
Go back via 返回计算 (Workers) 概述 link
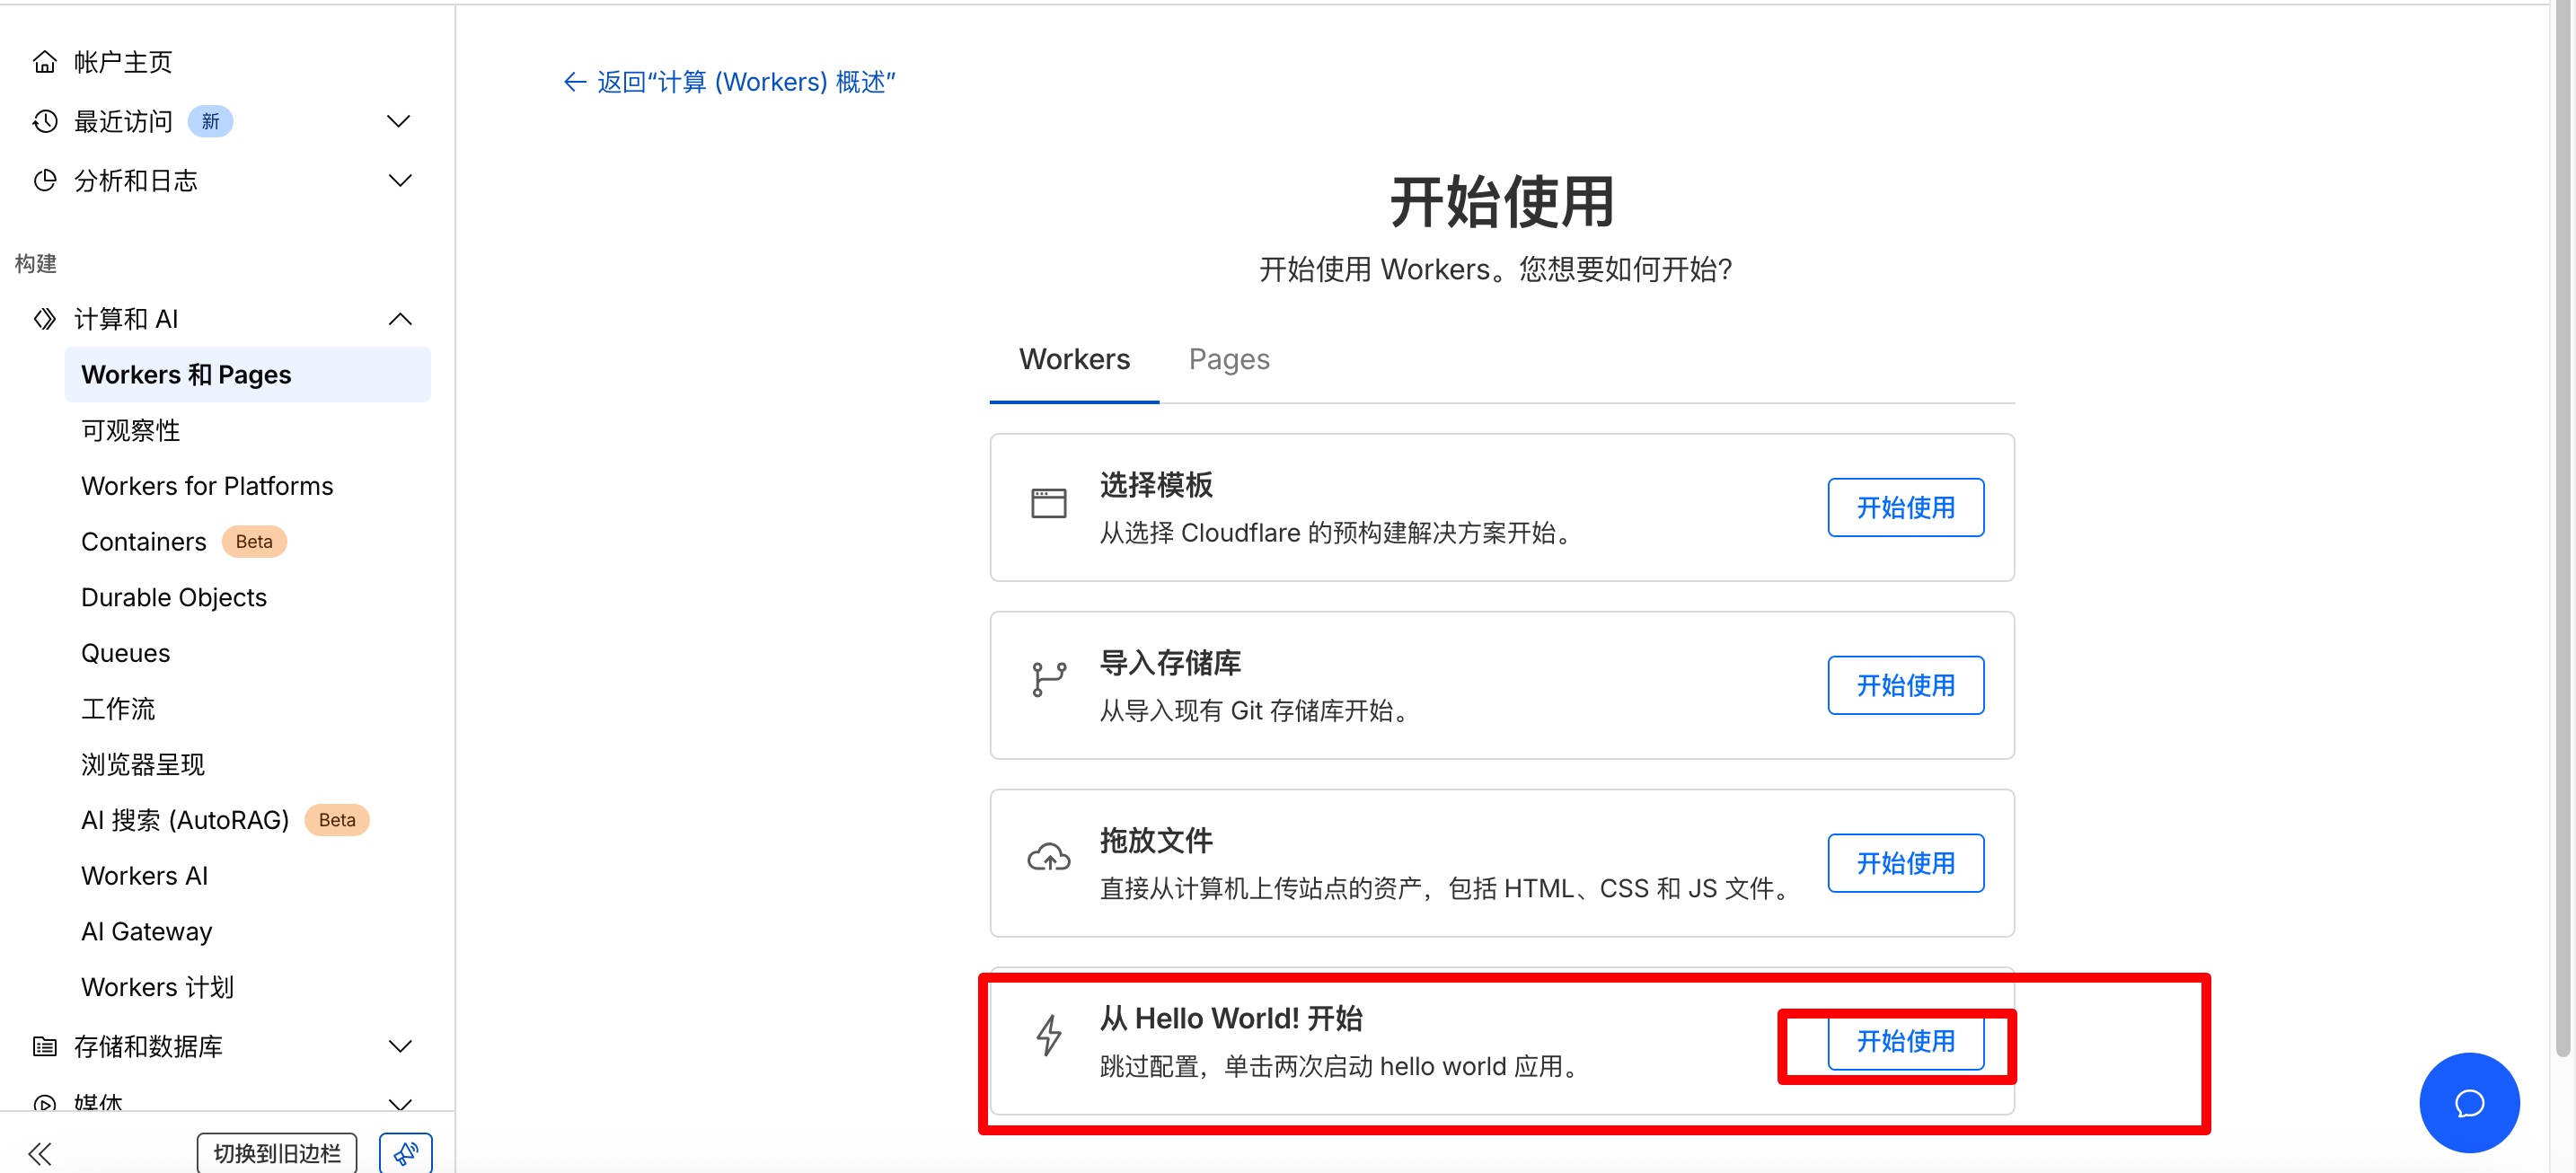(x=729, y=82)
